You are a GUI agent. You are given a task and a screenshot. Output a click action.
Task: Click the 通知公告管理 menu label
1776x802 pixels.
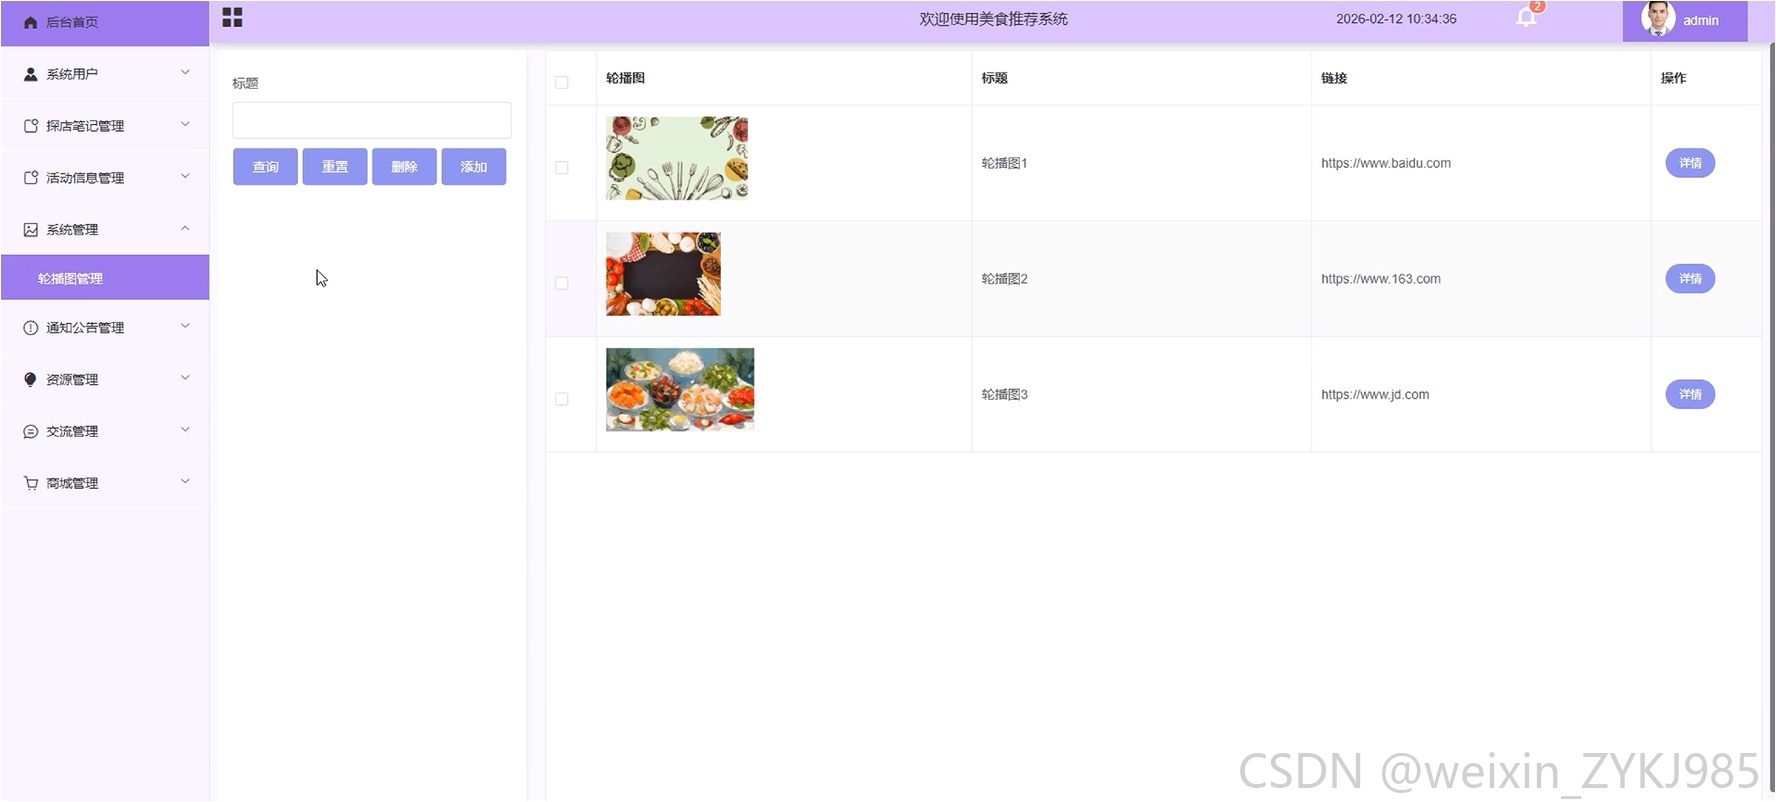point(85,328)
